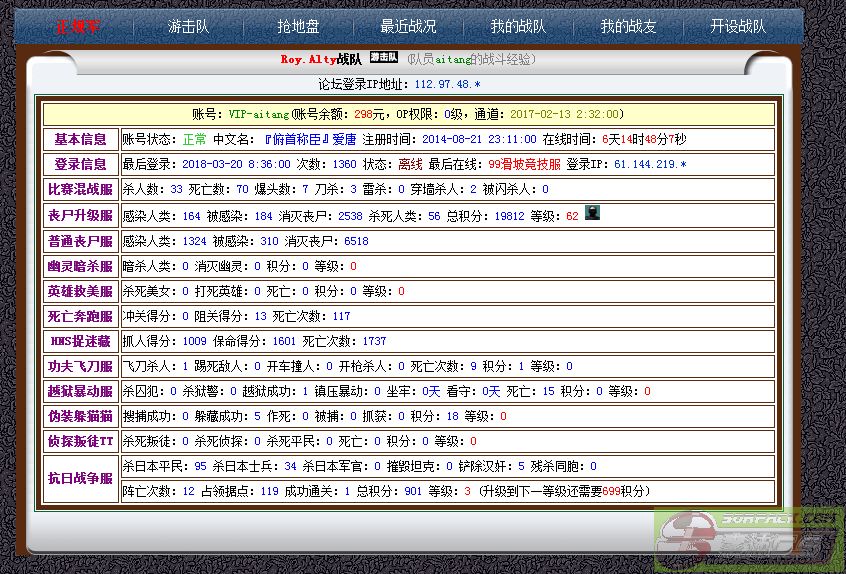
Task: Open the 抢地盘 menu item
Action: (x=301, y=27)
